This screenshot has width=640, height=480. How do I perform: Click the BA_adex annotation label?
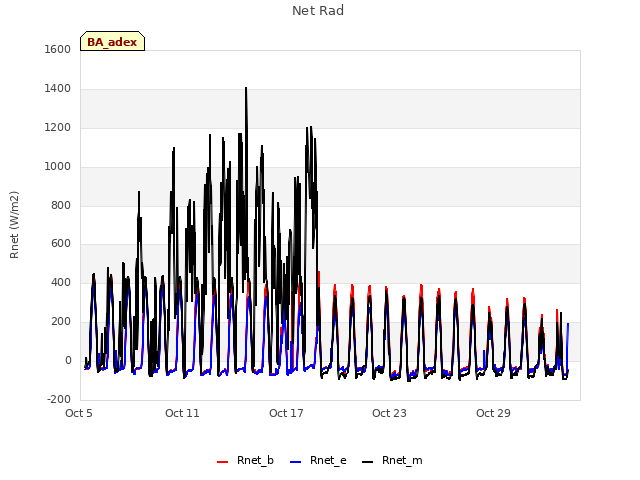(x=112, y=41)
